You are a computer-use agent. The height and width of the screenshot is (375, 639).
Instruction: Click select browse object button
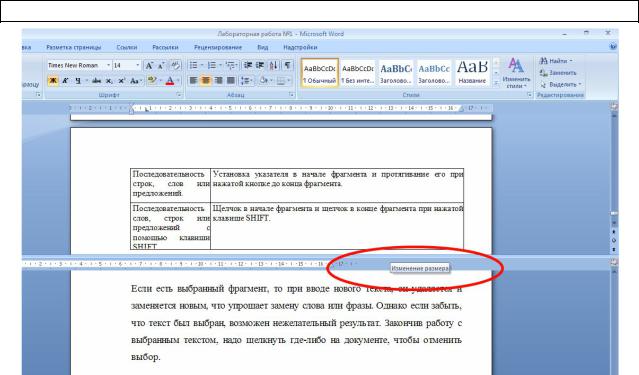pos(614,240)
